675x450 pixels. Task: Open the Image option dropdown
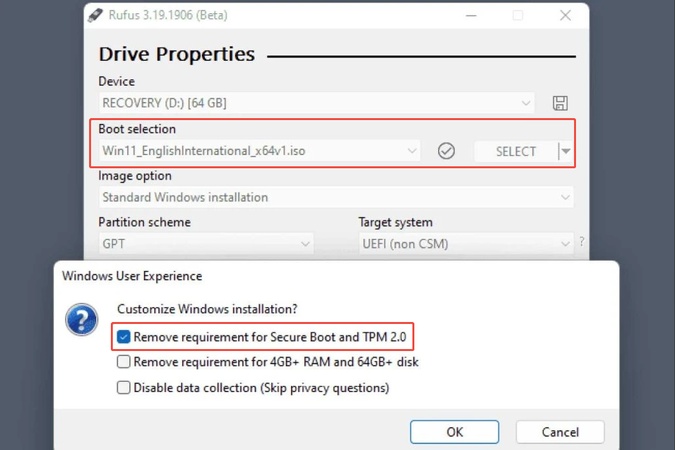pyautogui.click(x=336, y=197)
